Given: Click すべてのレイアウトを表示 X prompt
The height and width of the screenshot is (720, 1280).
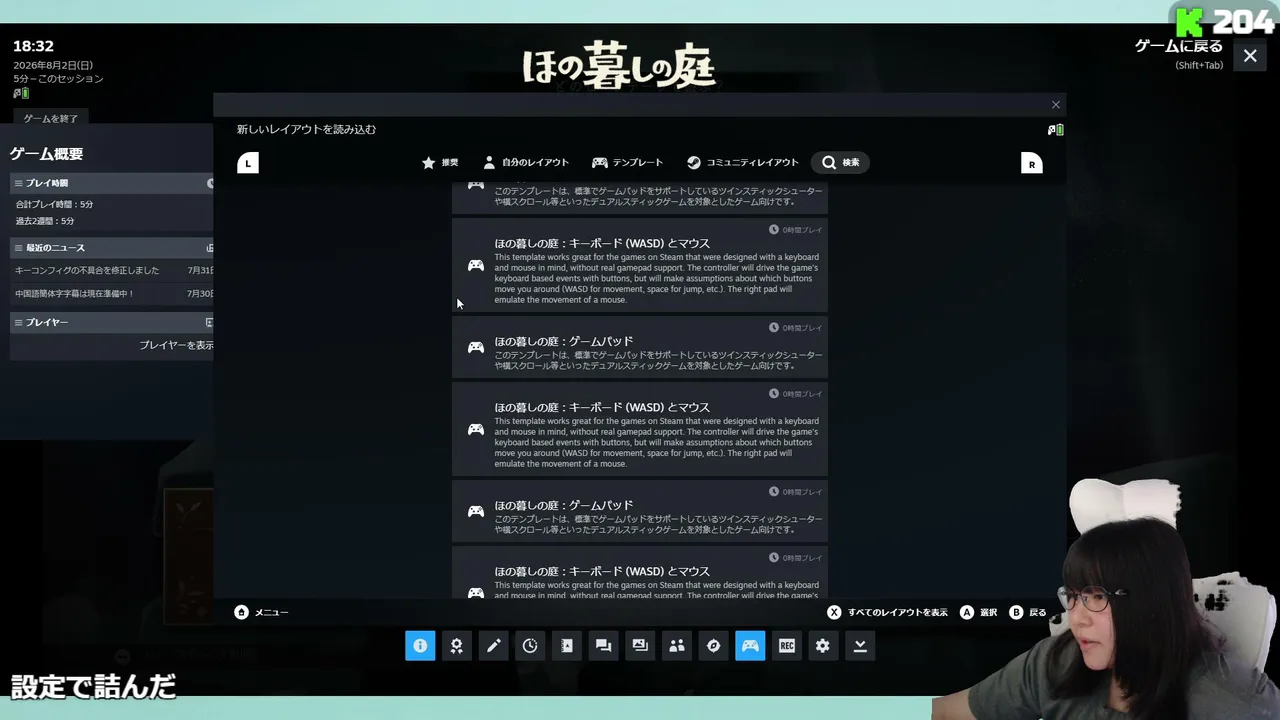Looking at the screenshot, I should point(888,612).
